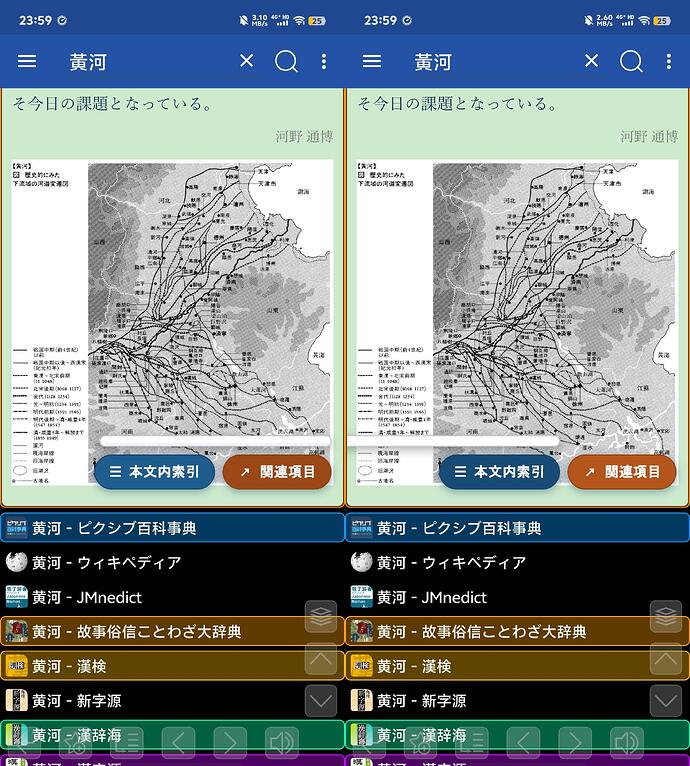Clear the search text on left screen
This screenshot has width=690, height=766.
pos(247,61)
